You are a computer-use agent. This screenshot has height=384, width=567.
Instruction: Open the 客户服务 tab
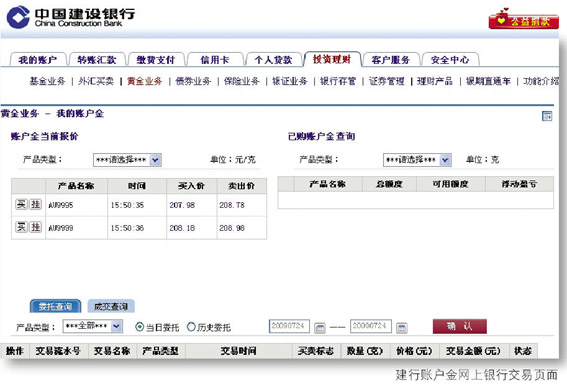[391, 60]
